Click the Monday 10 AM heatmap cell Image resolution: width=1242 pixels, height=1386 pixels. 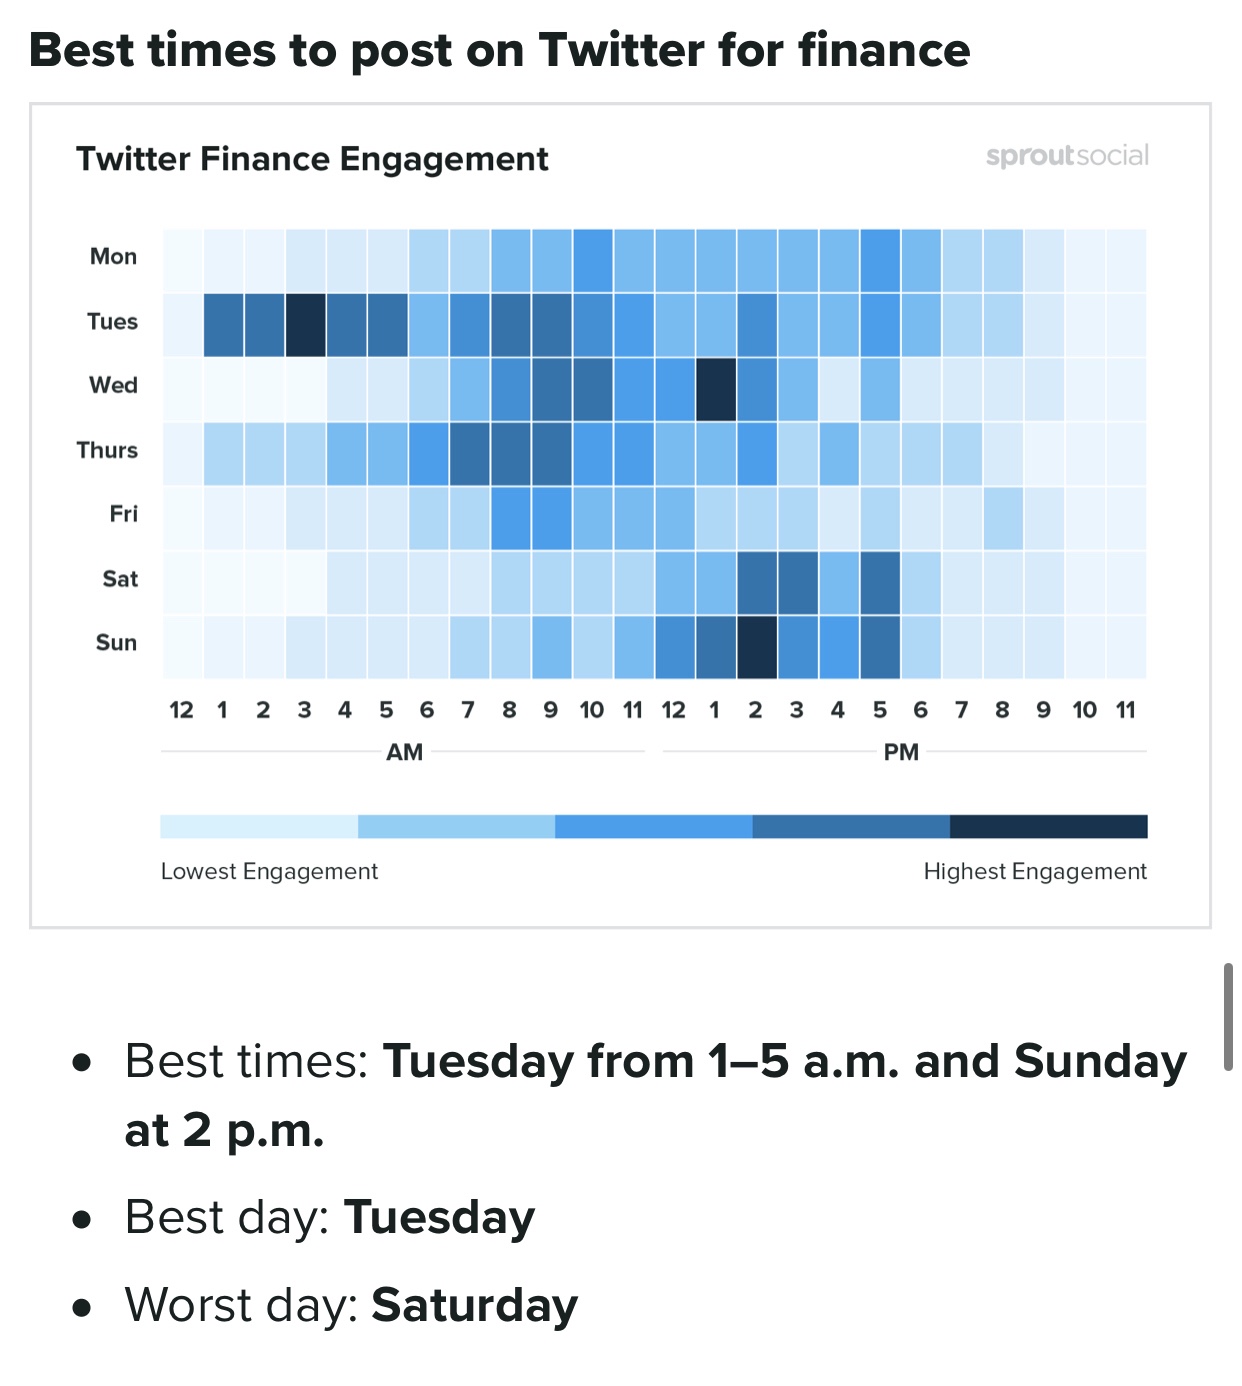pos(593,260)
